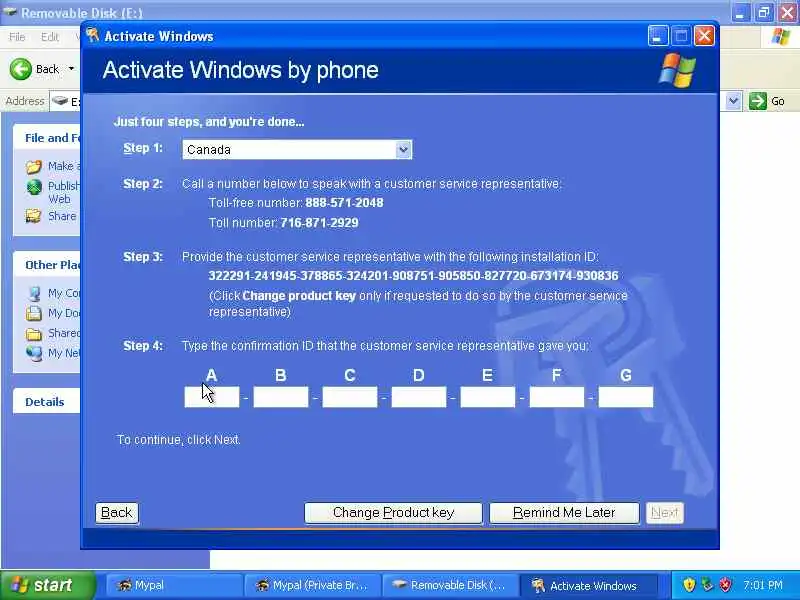Click confirmation ID field D

(x=419, y=397)
